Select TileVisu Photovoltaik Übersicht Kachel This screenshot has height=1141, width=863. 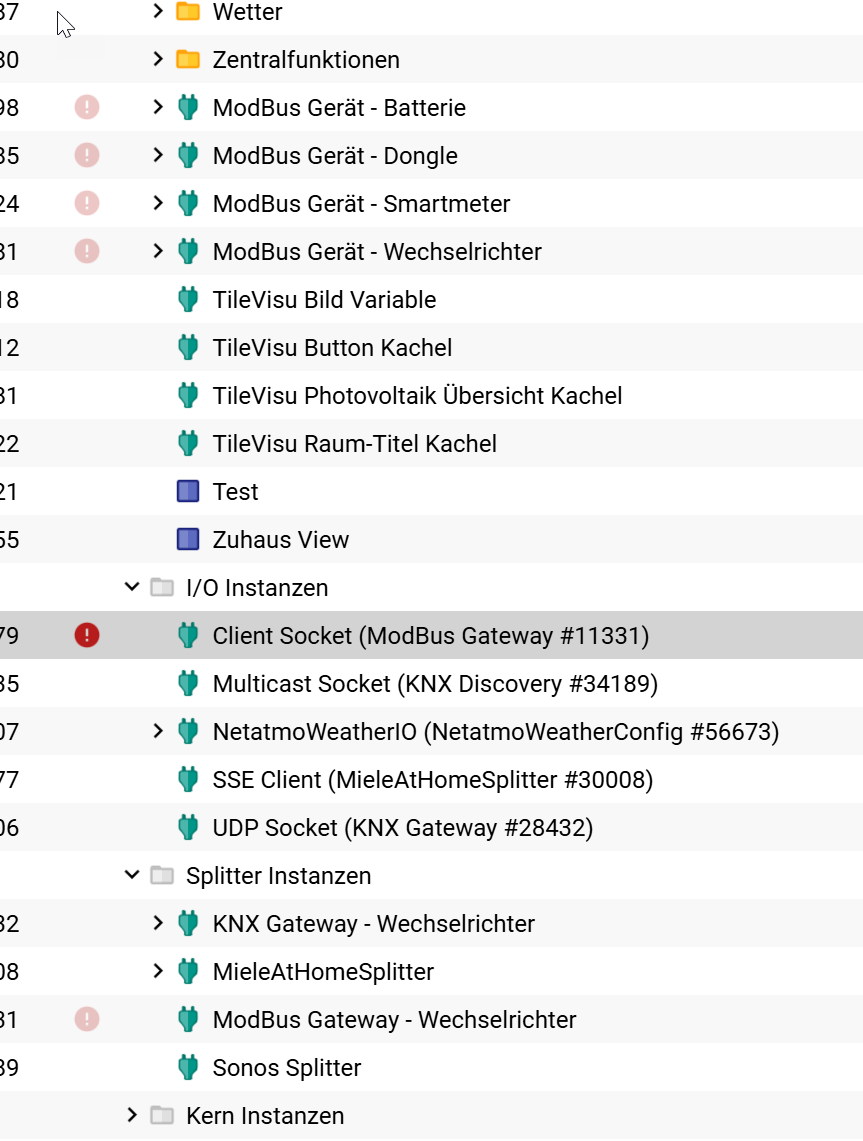[x=417, y=396]
